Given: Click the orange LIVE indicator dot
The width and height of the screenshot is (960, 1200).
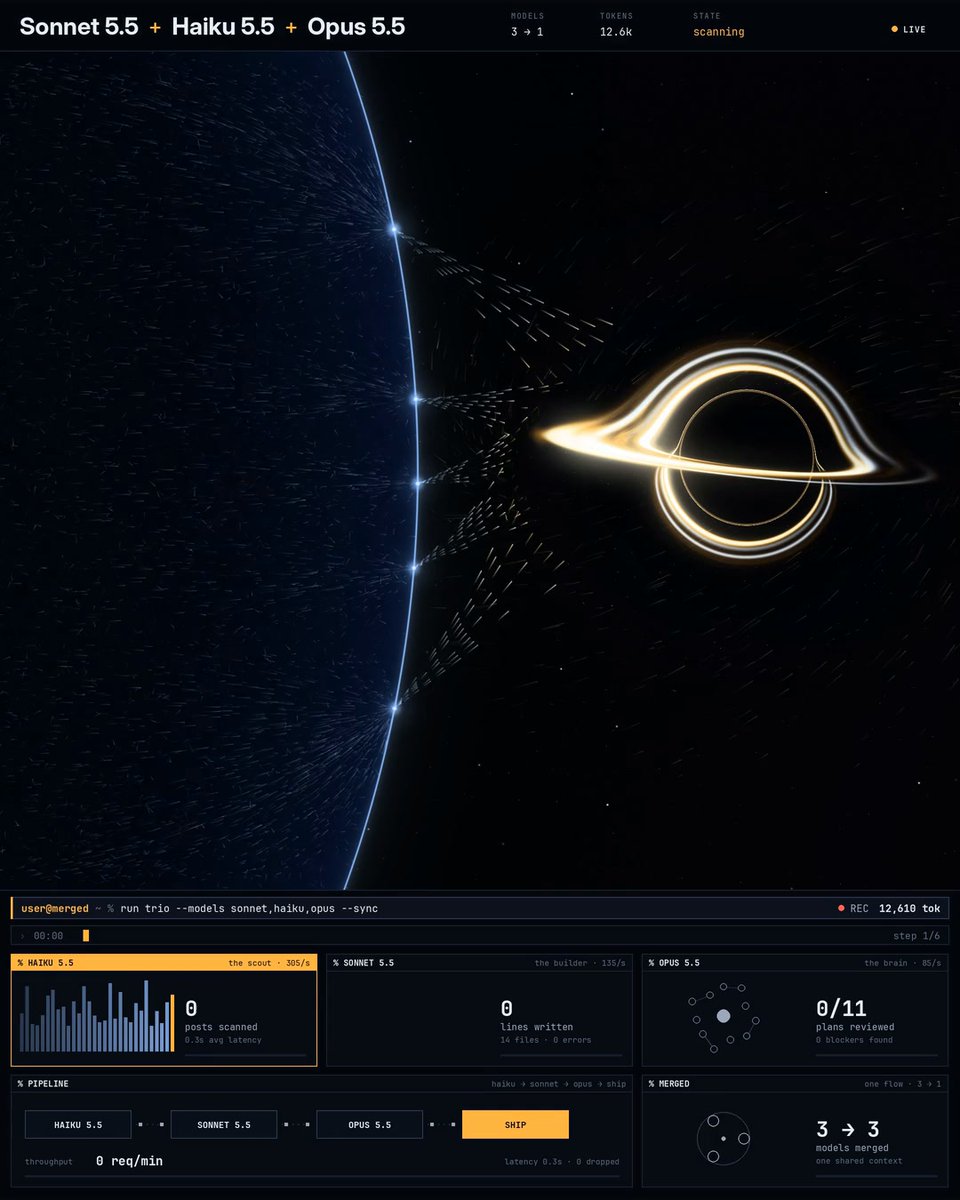Looking at the screenshot, I should pyautogui.click(x=894, y=30).
